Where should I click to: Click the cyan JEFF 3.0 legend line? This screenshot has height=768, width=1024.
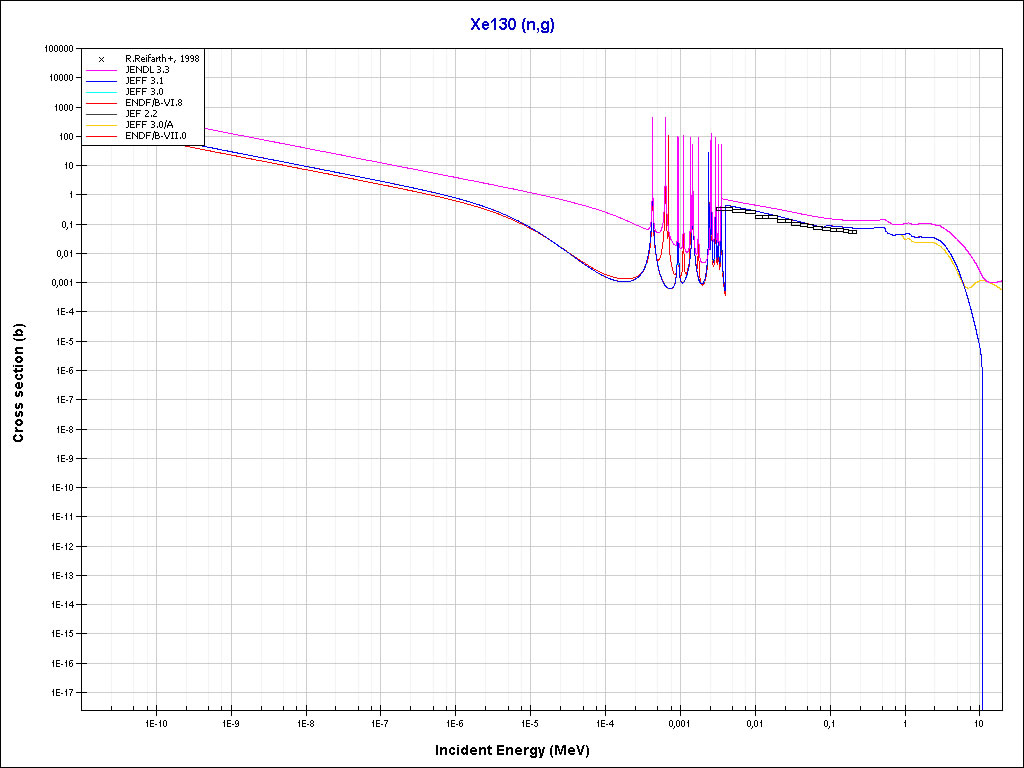[102, 92]
